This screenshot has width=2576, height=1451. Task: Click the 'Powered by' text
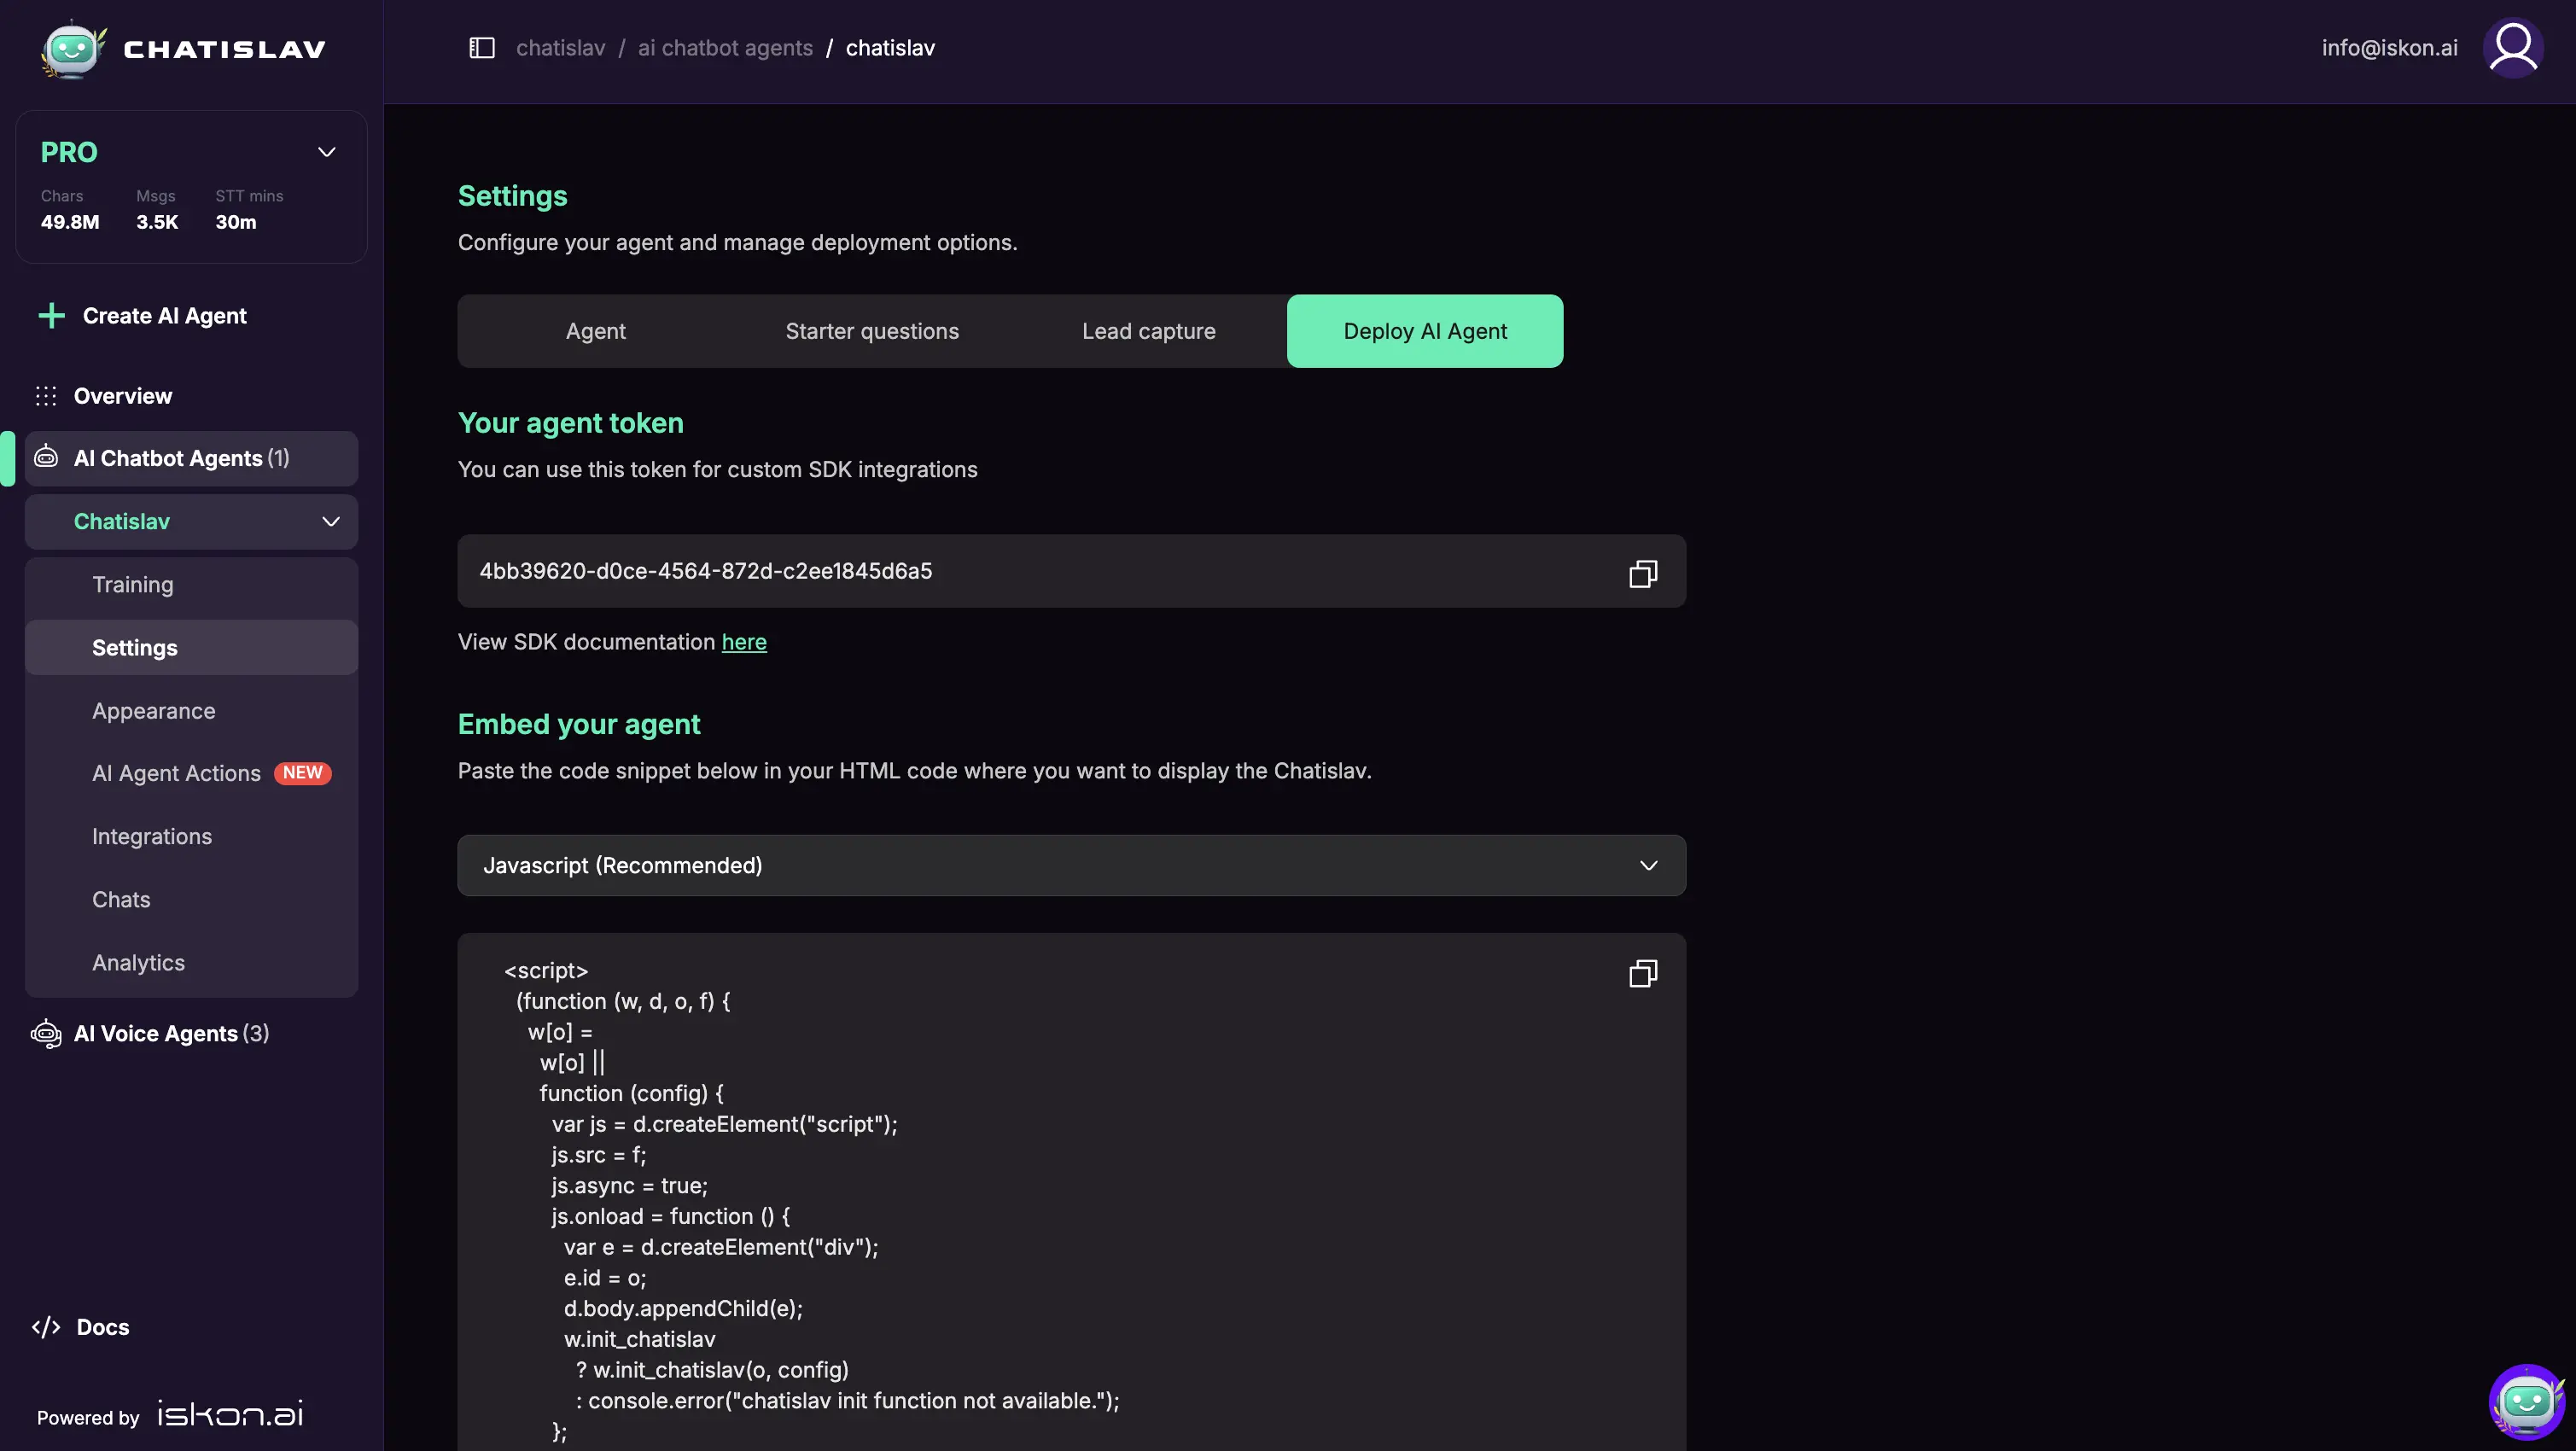click(x=88, y=1418)
